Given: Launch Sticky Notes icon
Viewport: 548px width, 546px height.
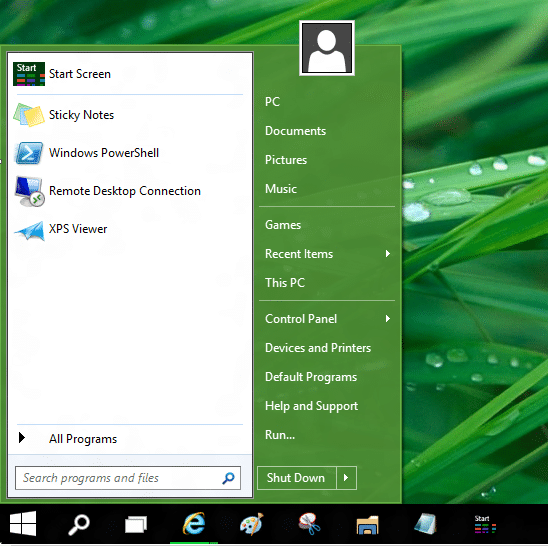Looking at the screenshot, I should 29,115.
